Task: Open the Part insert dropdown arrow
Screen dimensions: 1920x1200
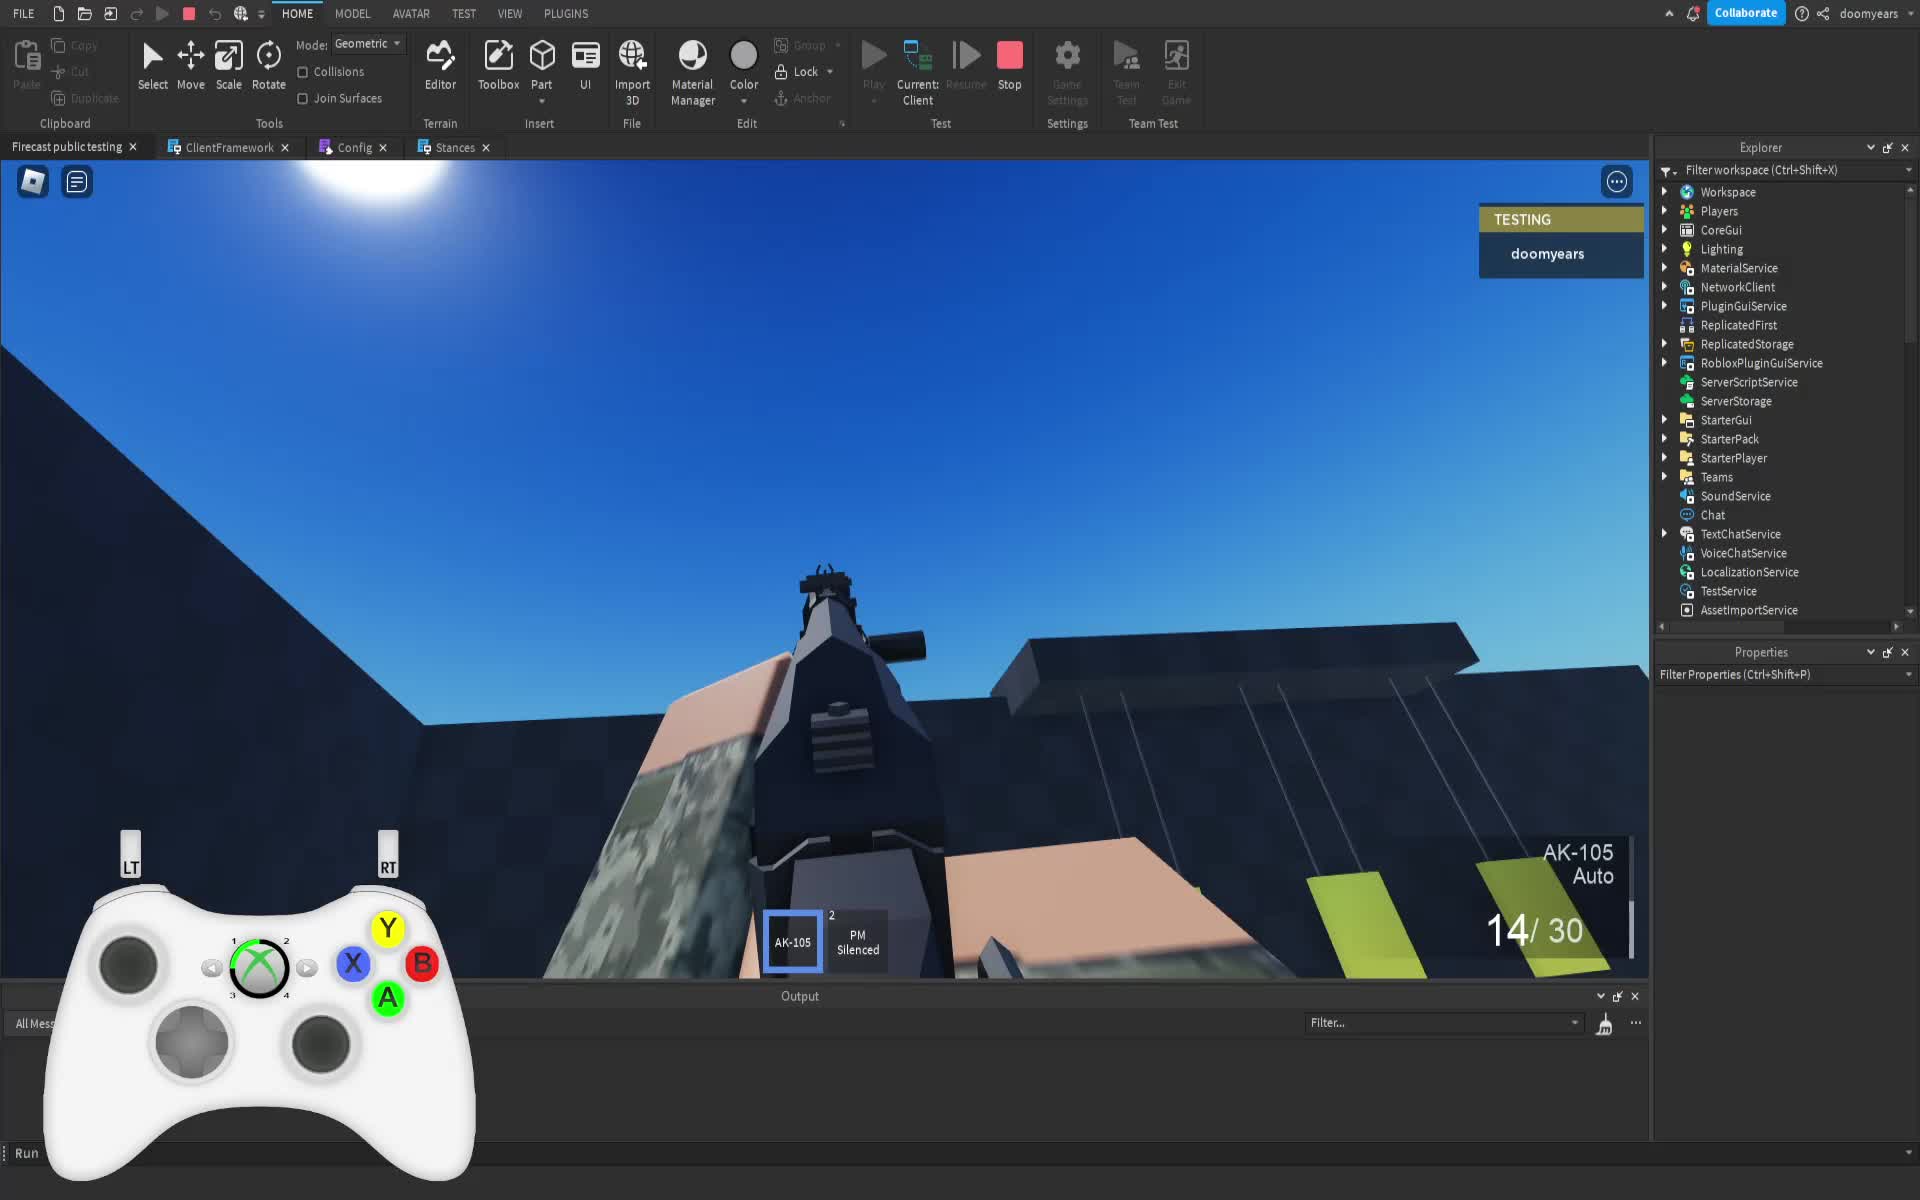Action: [x=542, y=100]
